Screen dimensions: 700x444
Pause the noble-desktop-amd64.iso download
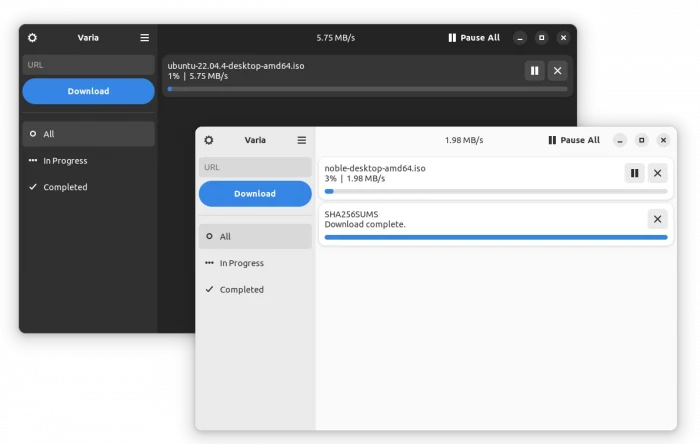634,173
